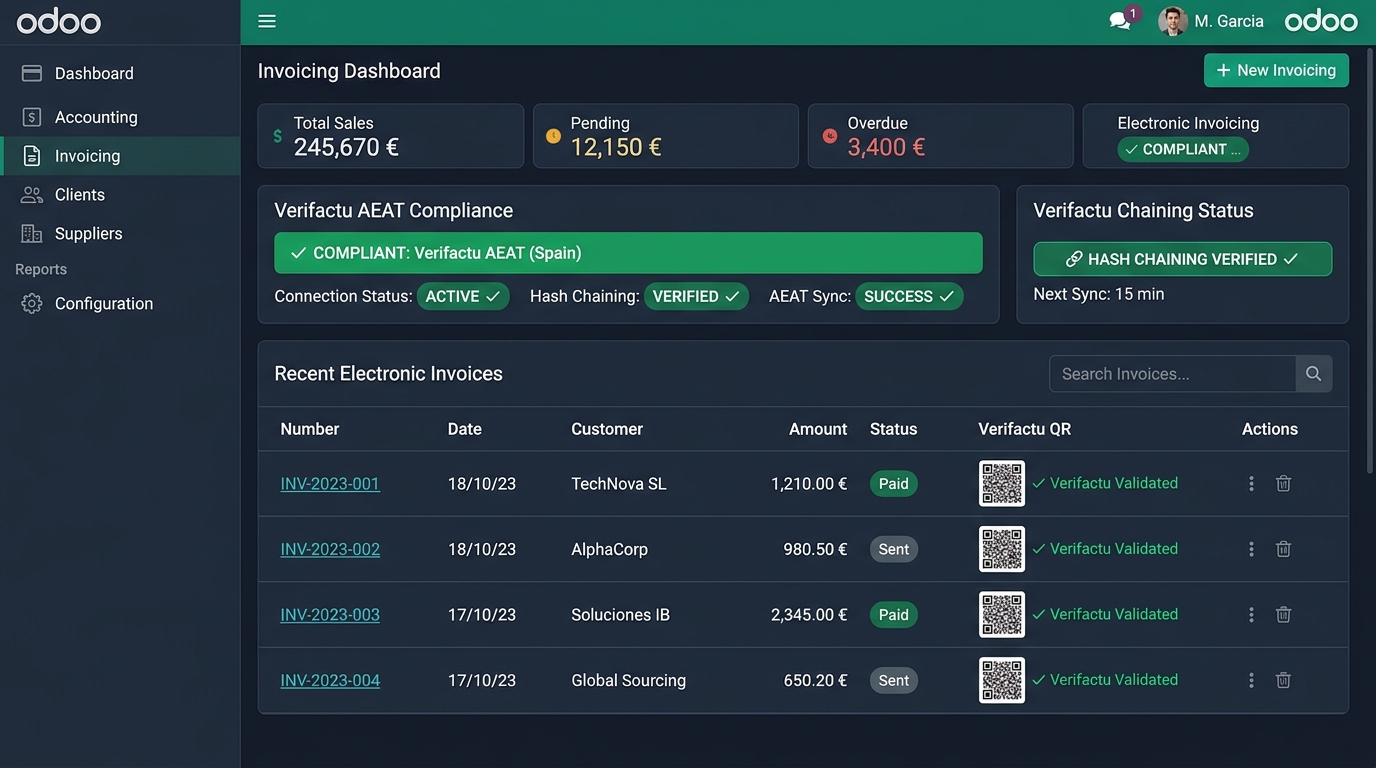Go to Dashboard in sidebar
Viewport: 1376px width, 768px height.
click(120, 73)
